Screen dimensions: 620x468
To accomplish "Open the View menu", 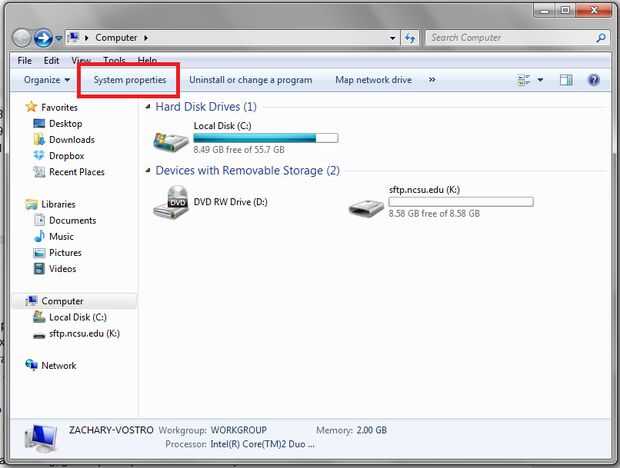I will [81, 60].
